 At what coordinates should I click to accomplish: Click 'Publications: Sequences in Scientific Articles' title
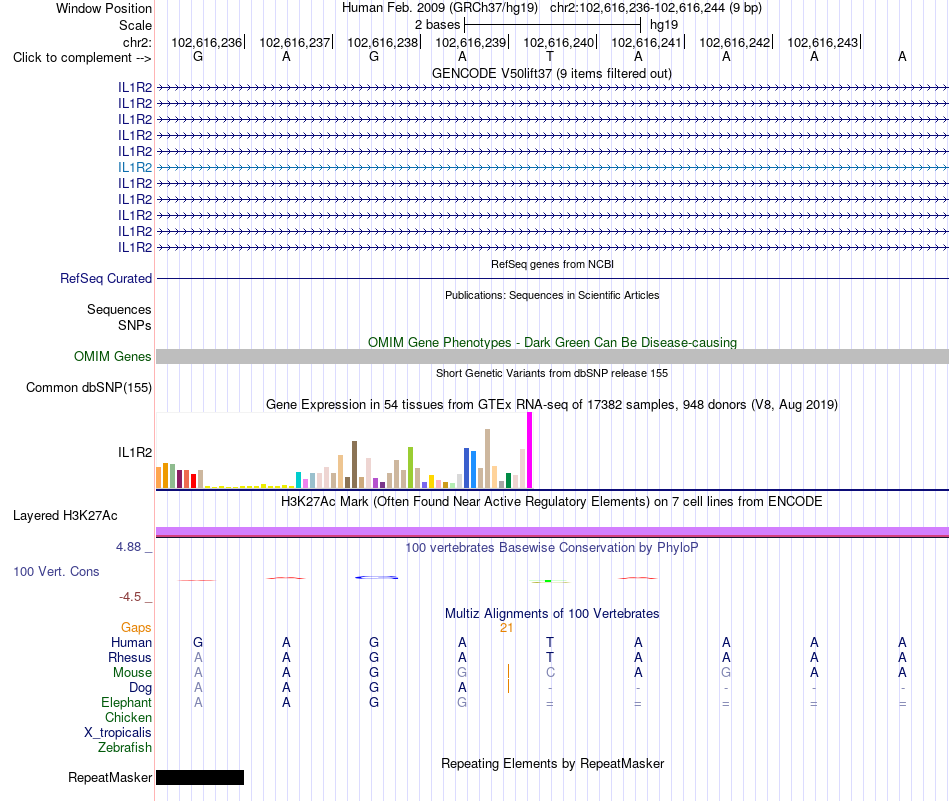tap(552, 295)
